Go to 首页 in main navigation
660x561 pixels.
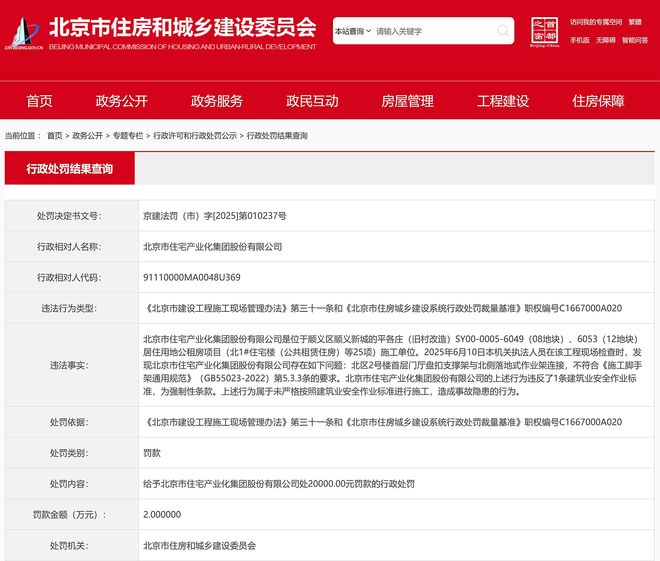click(39, 101)
